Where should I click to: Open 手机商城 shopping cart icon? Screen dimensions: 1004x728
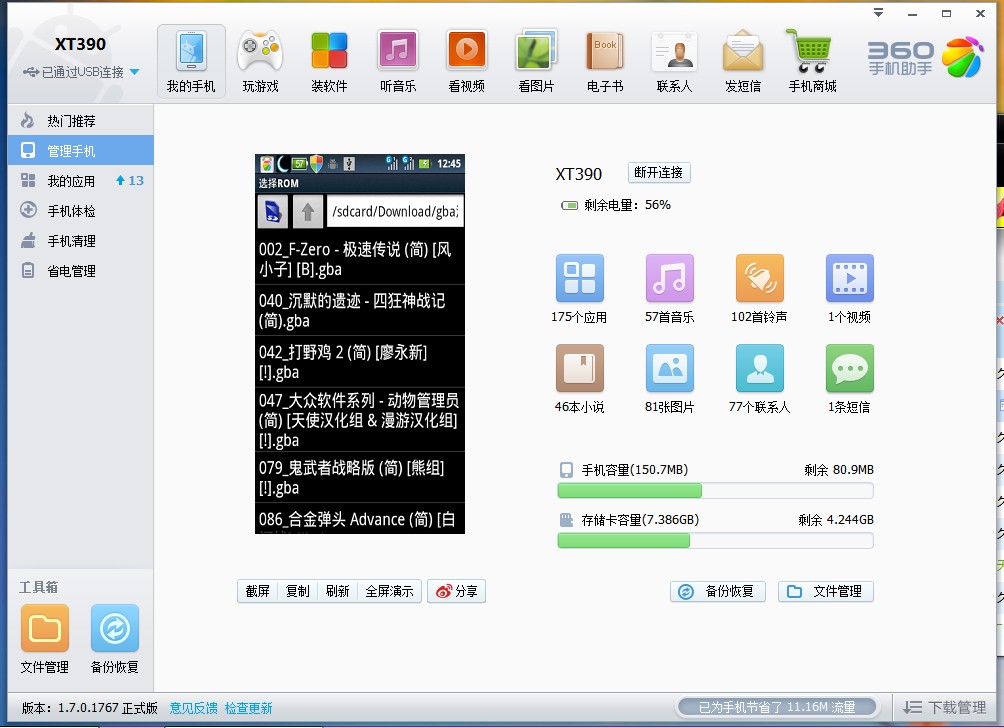pos(813,61)
